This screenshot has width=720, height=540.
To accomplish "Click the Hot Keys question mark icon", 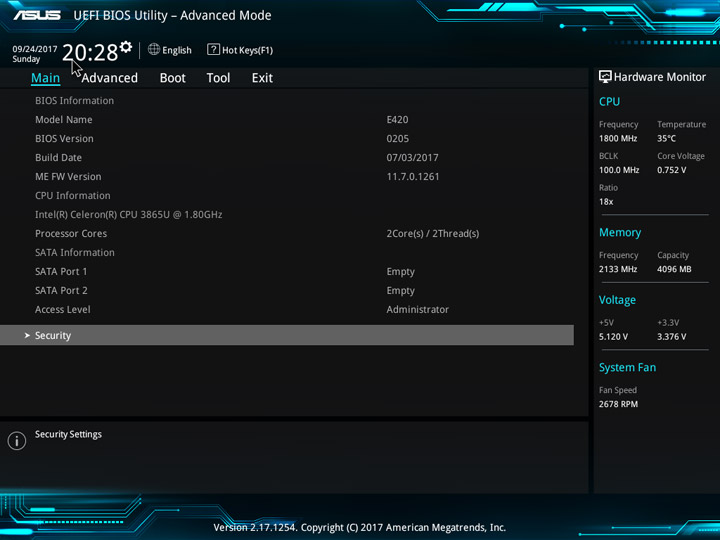I will click(213, 49).
